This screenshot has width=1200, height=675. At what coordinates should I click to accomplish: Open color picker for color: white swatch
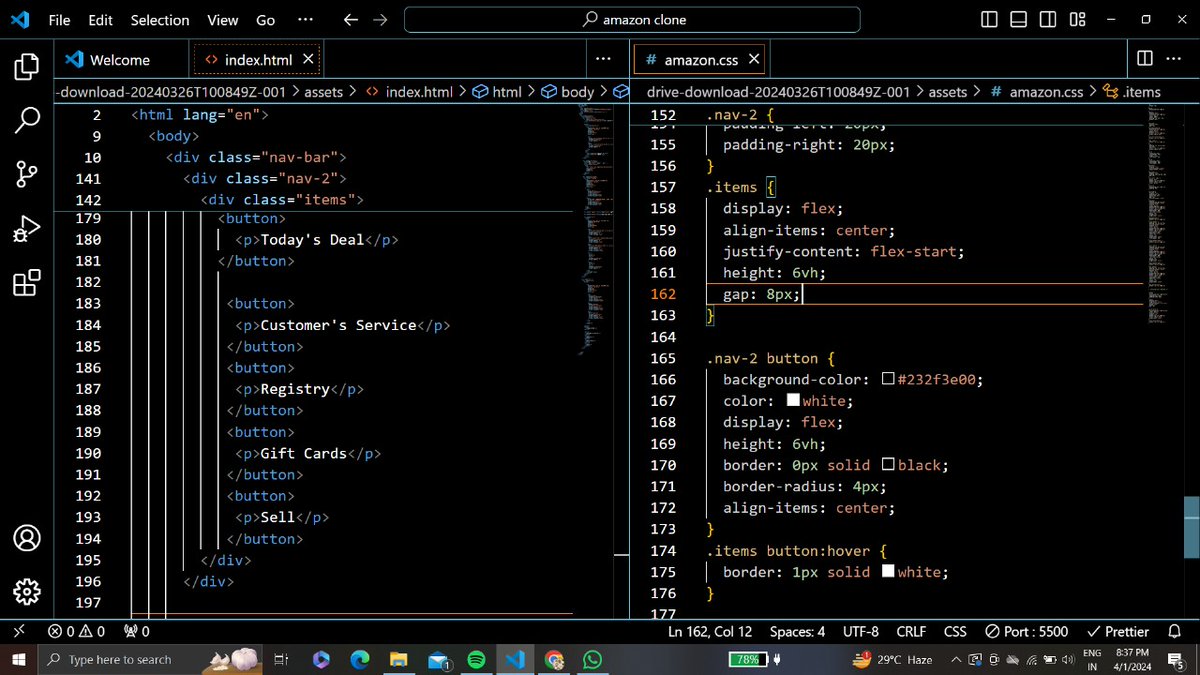click(x=793, y=401)
